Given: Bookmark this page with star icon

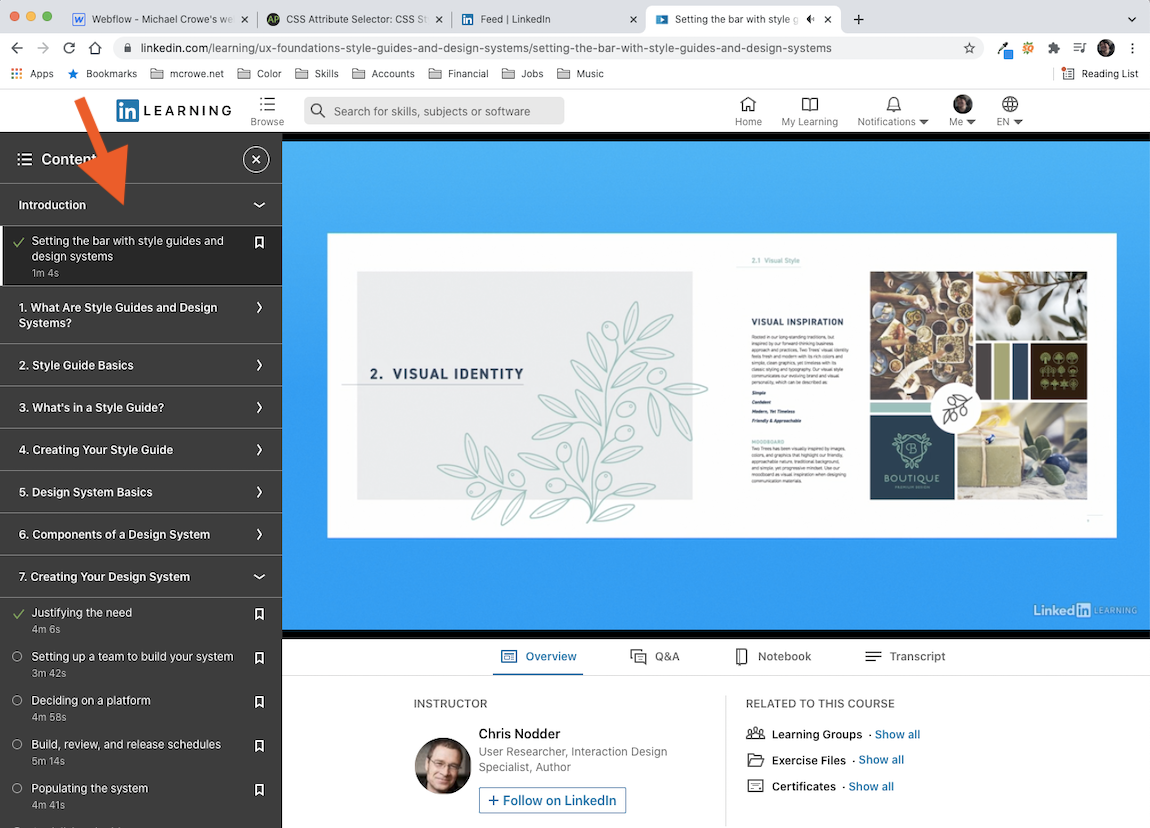Looking at the screenshot, I should (969, 48).
